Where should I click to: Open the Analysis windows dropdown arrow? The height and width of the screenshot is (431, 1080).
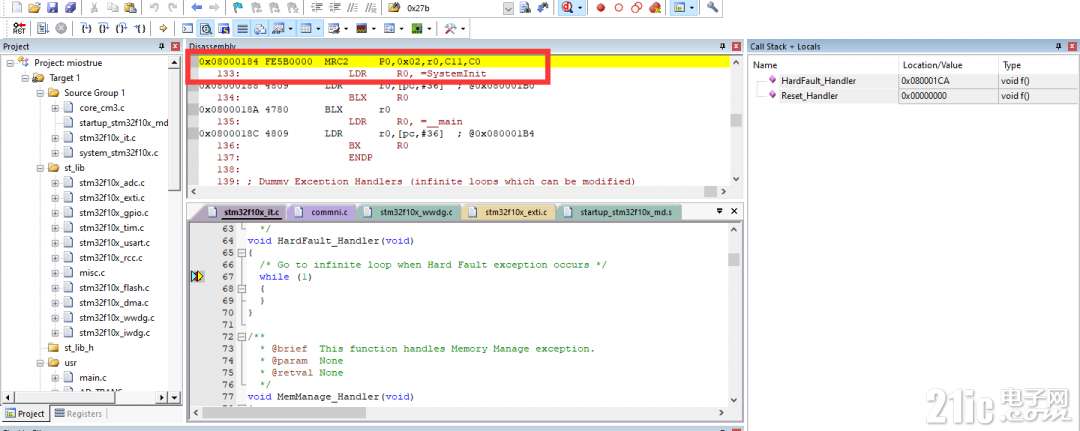pos(374,29)
